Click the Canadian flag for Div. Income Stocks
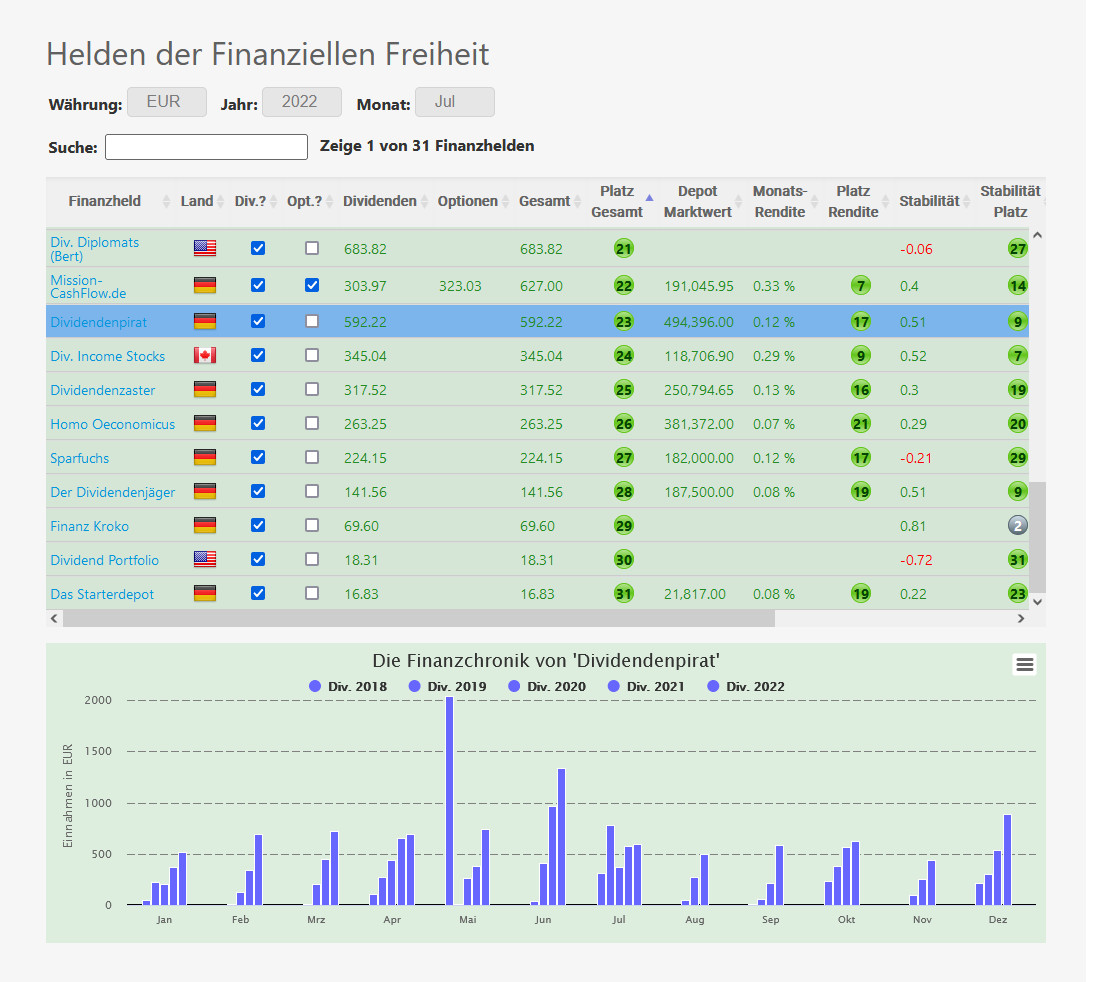The width and height of the screenshot is (1097, 982). coord(204,356)
